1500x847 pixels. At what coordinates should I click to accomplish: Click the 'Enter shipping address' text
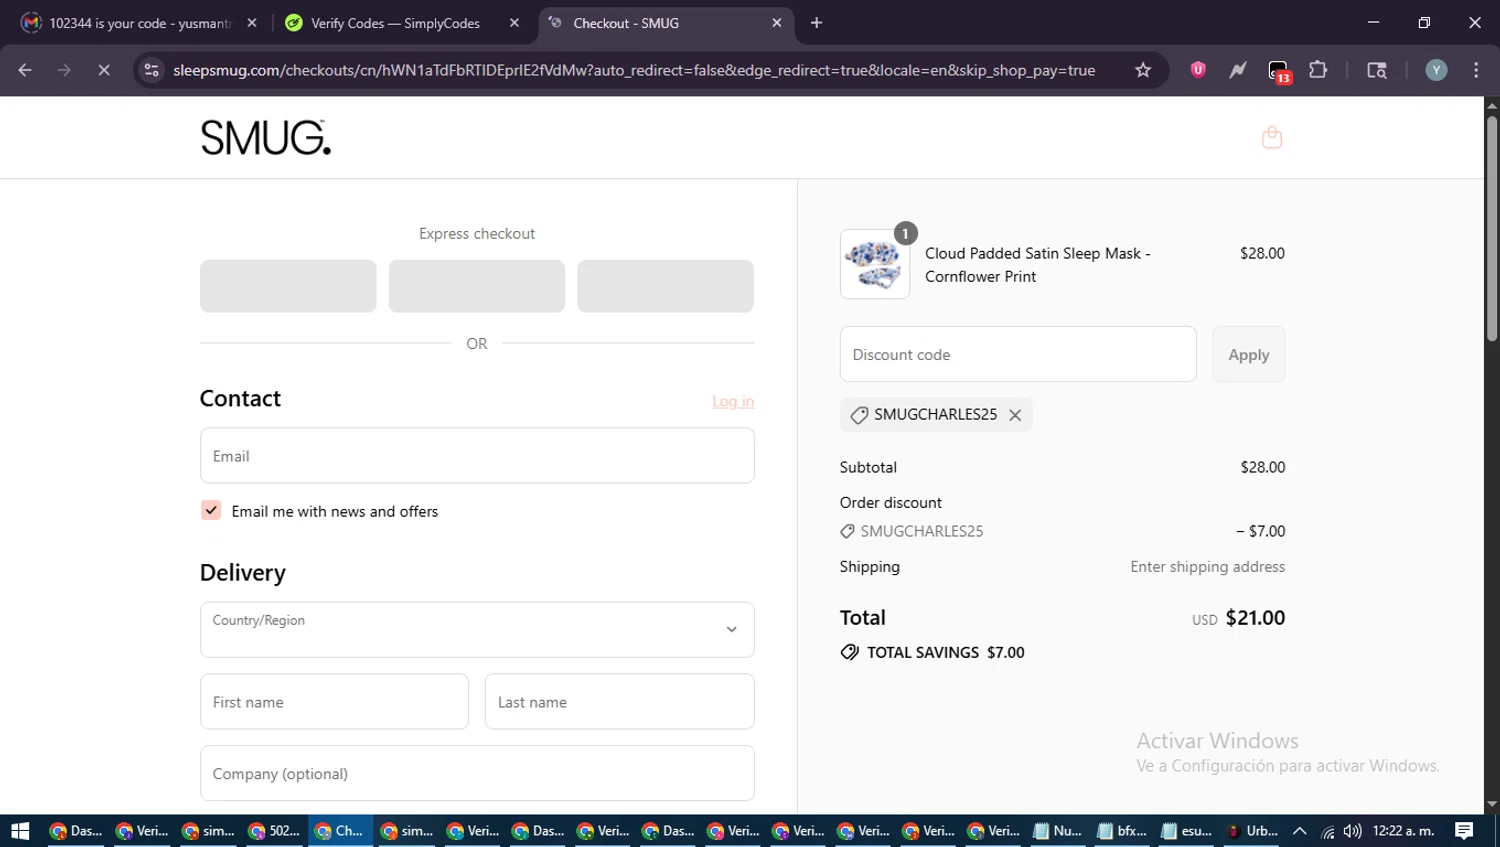[x=1207, y=567]
